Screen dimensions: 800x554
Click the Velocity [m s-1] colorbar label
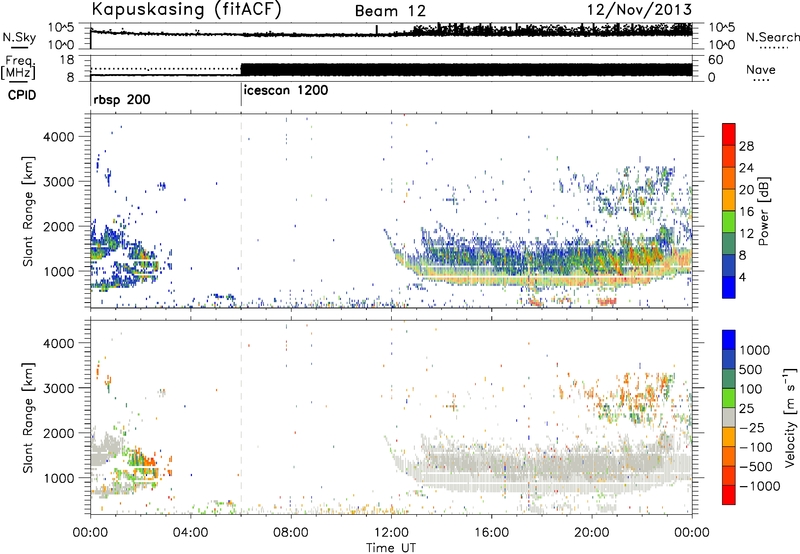pyautogui.click(x=790, y=417)
